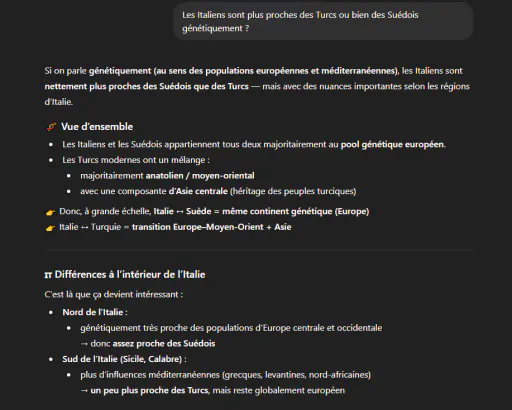Click the arrow before "un peu plus proche des Turcs"
Viewport: 512px width, 410px height.
click(x=84, y=391)
